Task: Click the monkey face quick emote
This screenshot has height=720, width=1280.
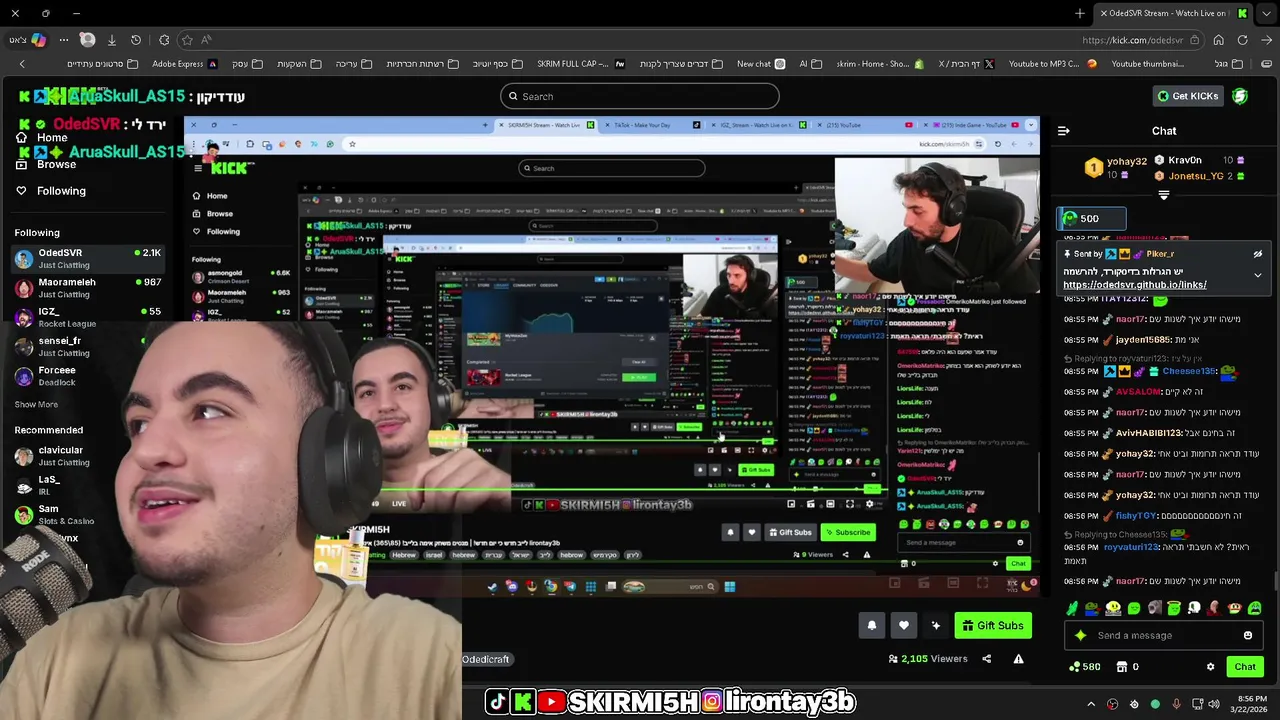Action: tap(1235, 608)
